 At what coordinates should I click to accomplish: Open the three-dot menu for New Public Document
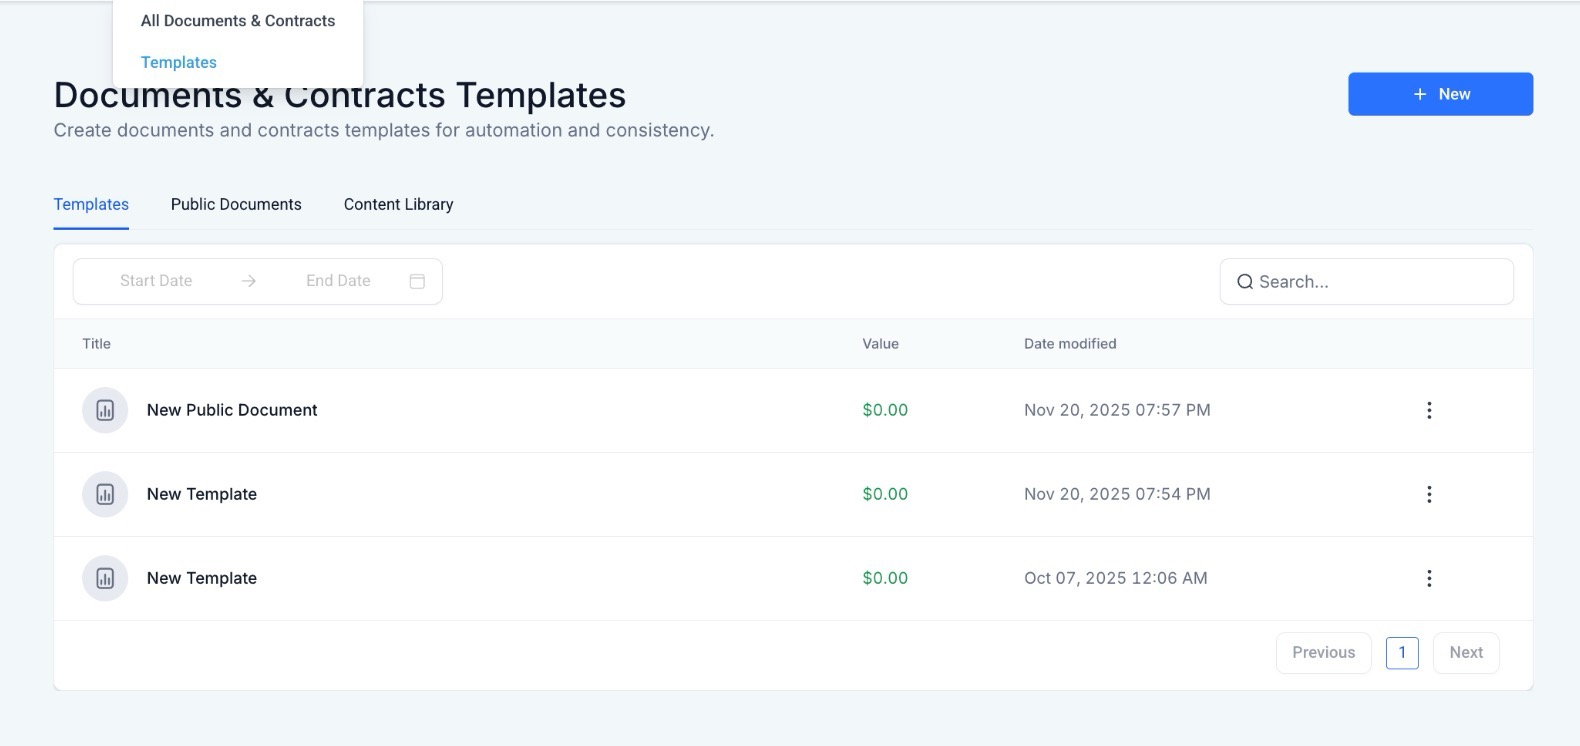1429,410
